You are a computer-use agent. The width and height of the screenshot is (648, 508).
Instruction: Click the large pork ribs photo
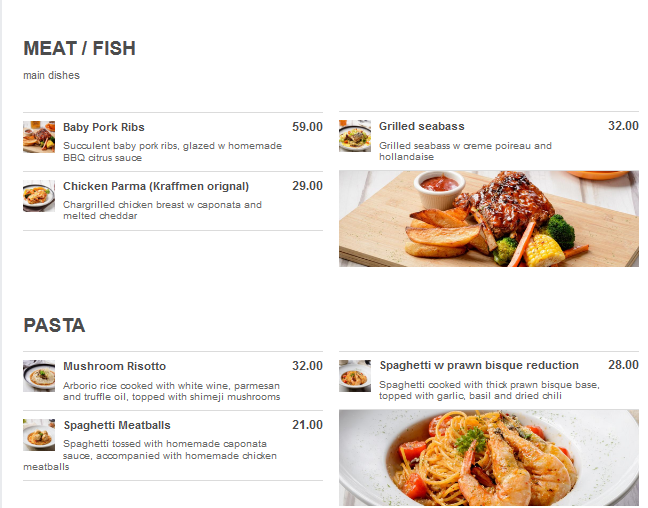point(489,219)
